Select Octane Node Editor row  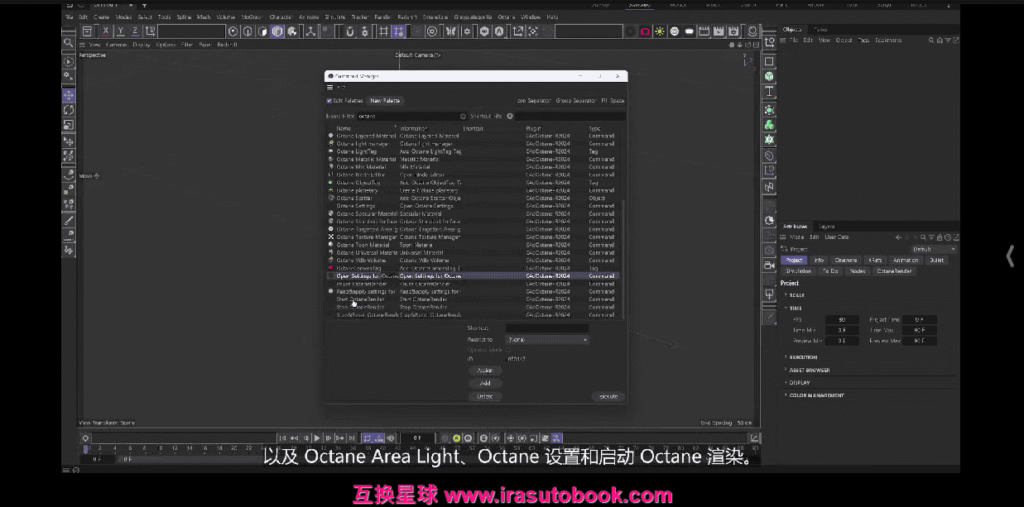click(471, 174)
